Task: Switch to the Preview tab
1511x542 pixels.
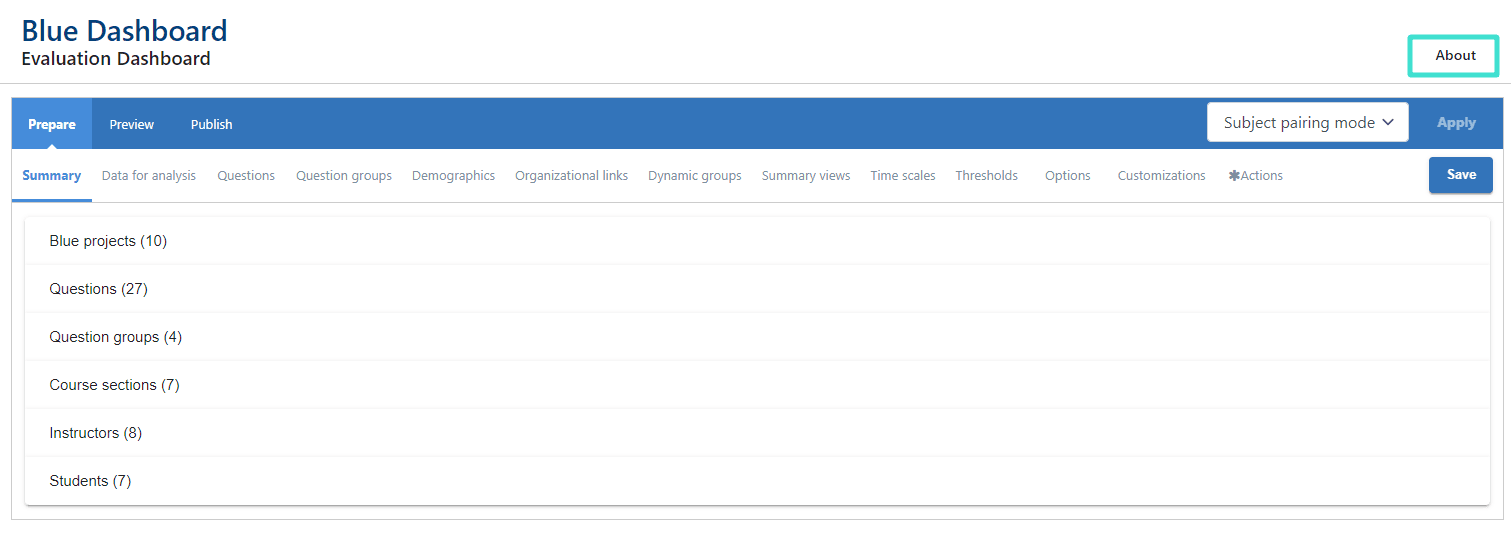Action: point(132,124)
